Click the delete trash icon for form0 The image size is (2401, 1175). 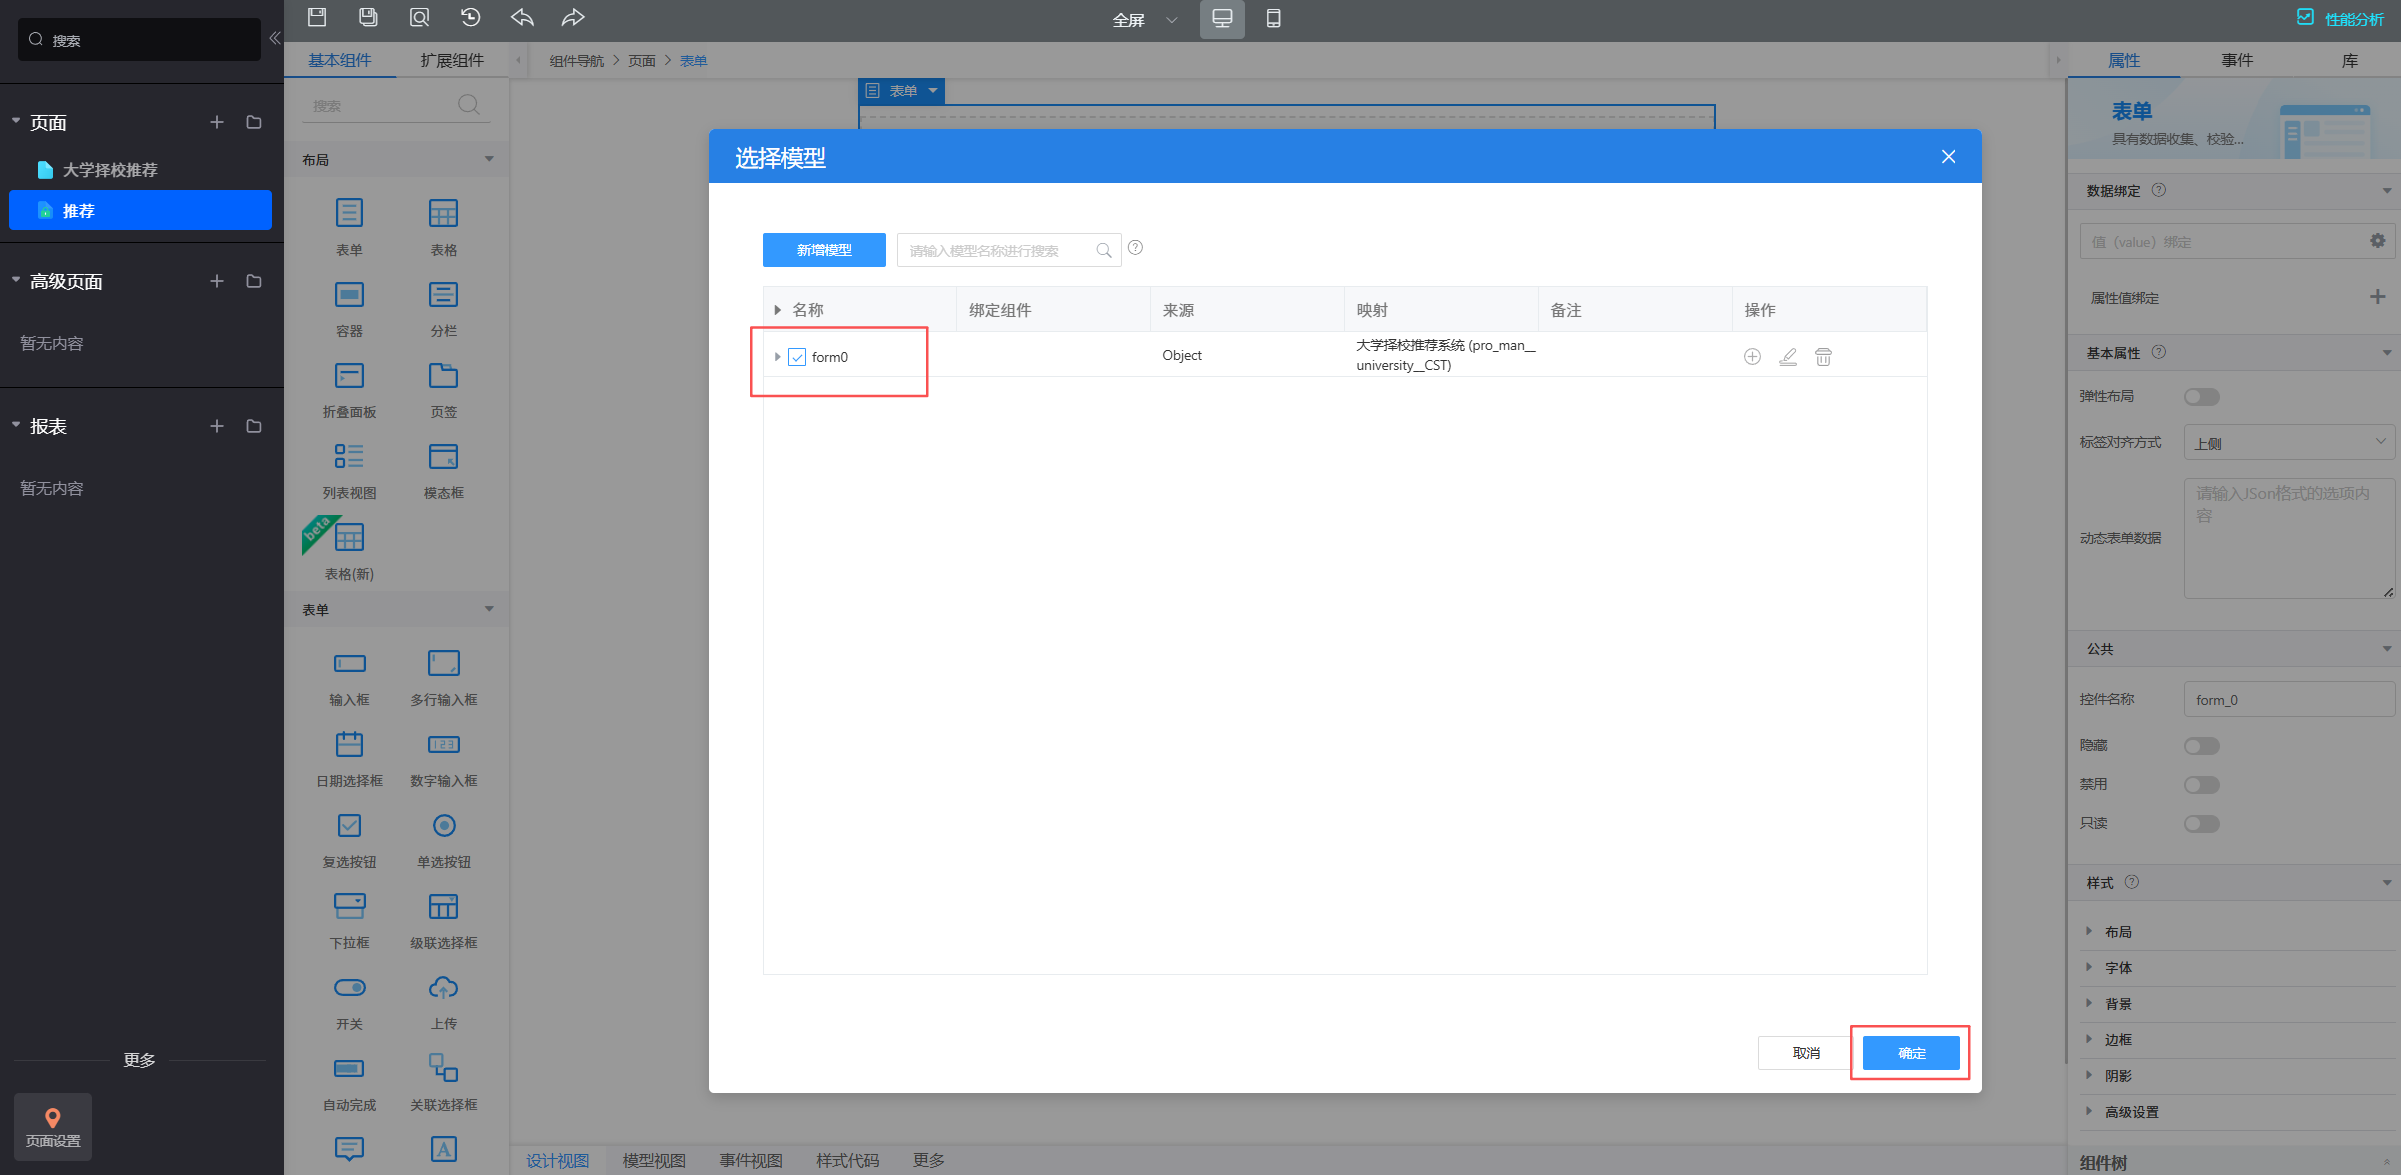pyautogui.click(x=1823, y=357)
